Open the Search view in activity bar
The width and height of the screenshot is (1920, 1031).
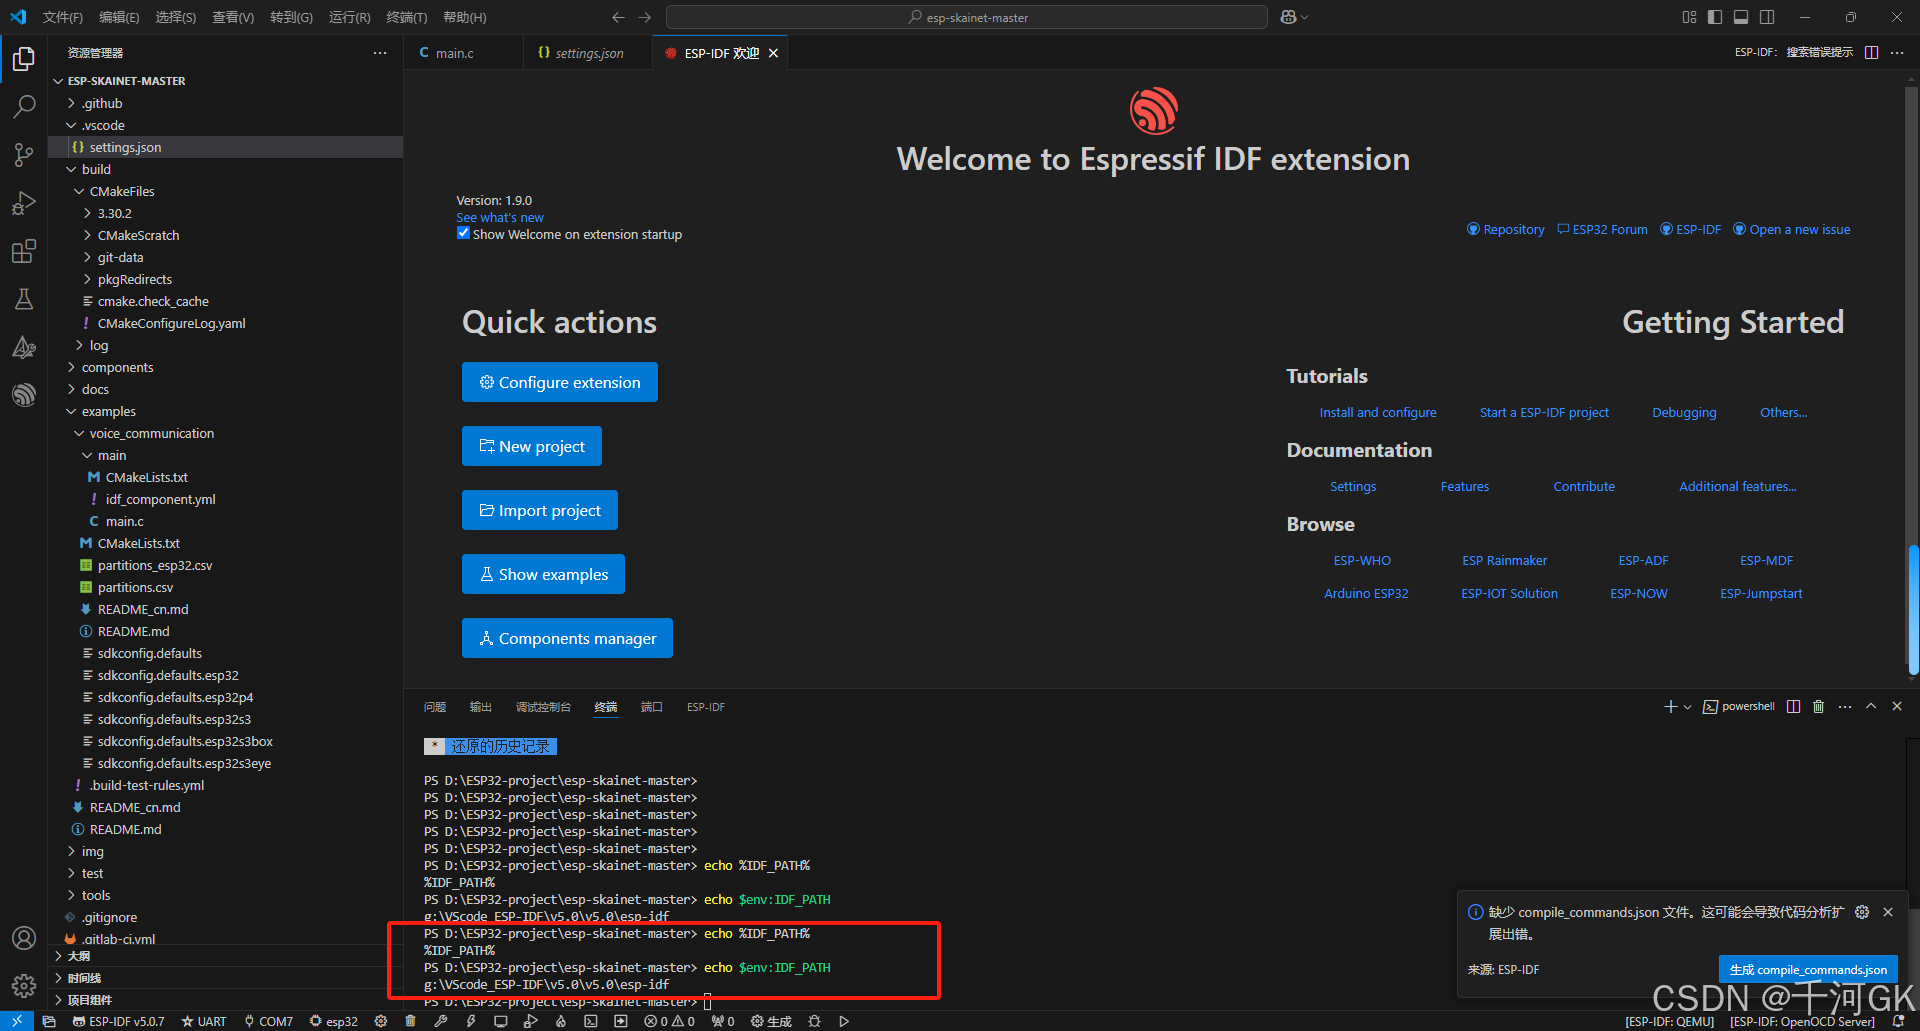point(24,106)
